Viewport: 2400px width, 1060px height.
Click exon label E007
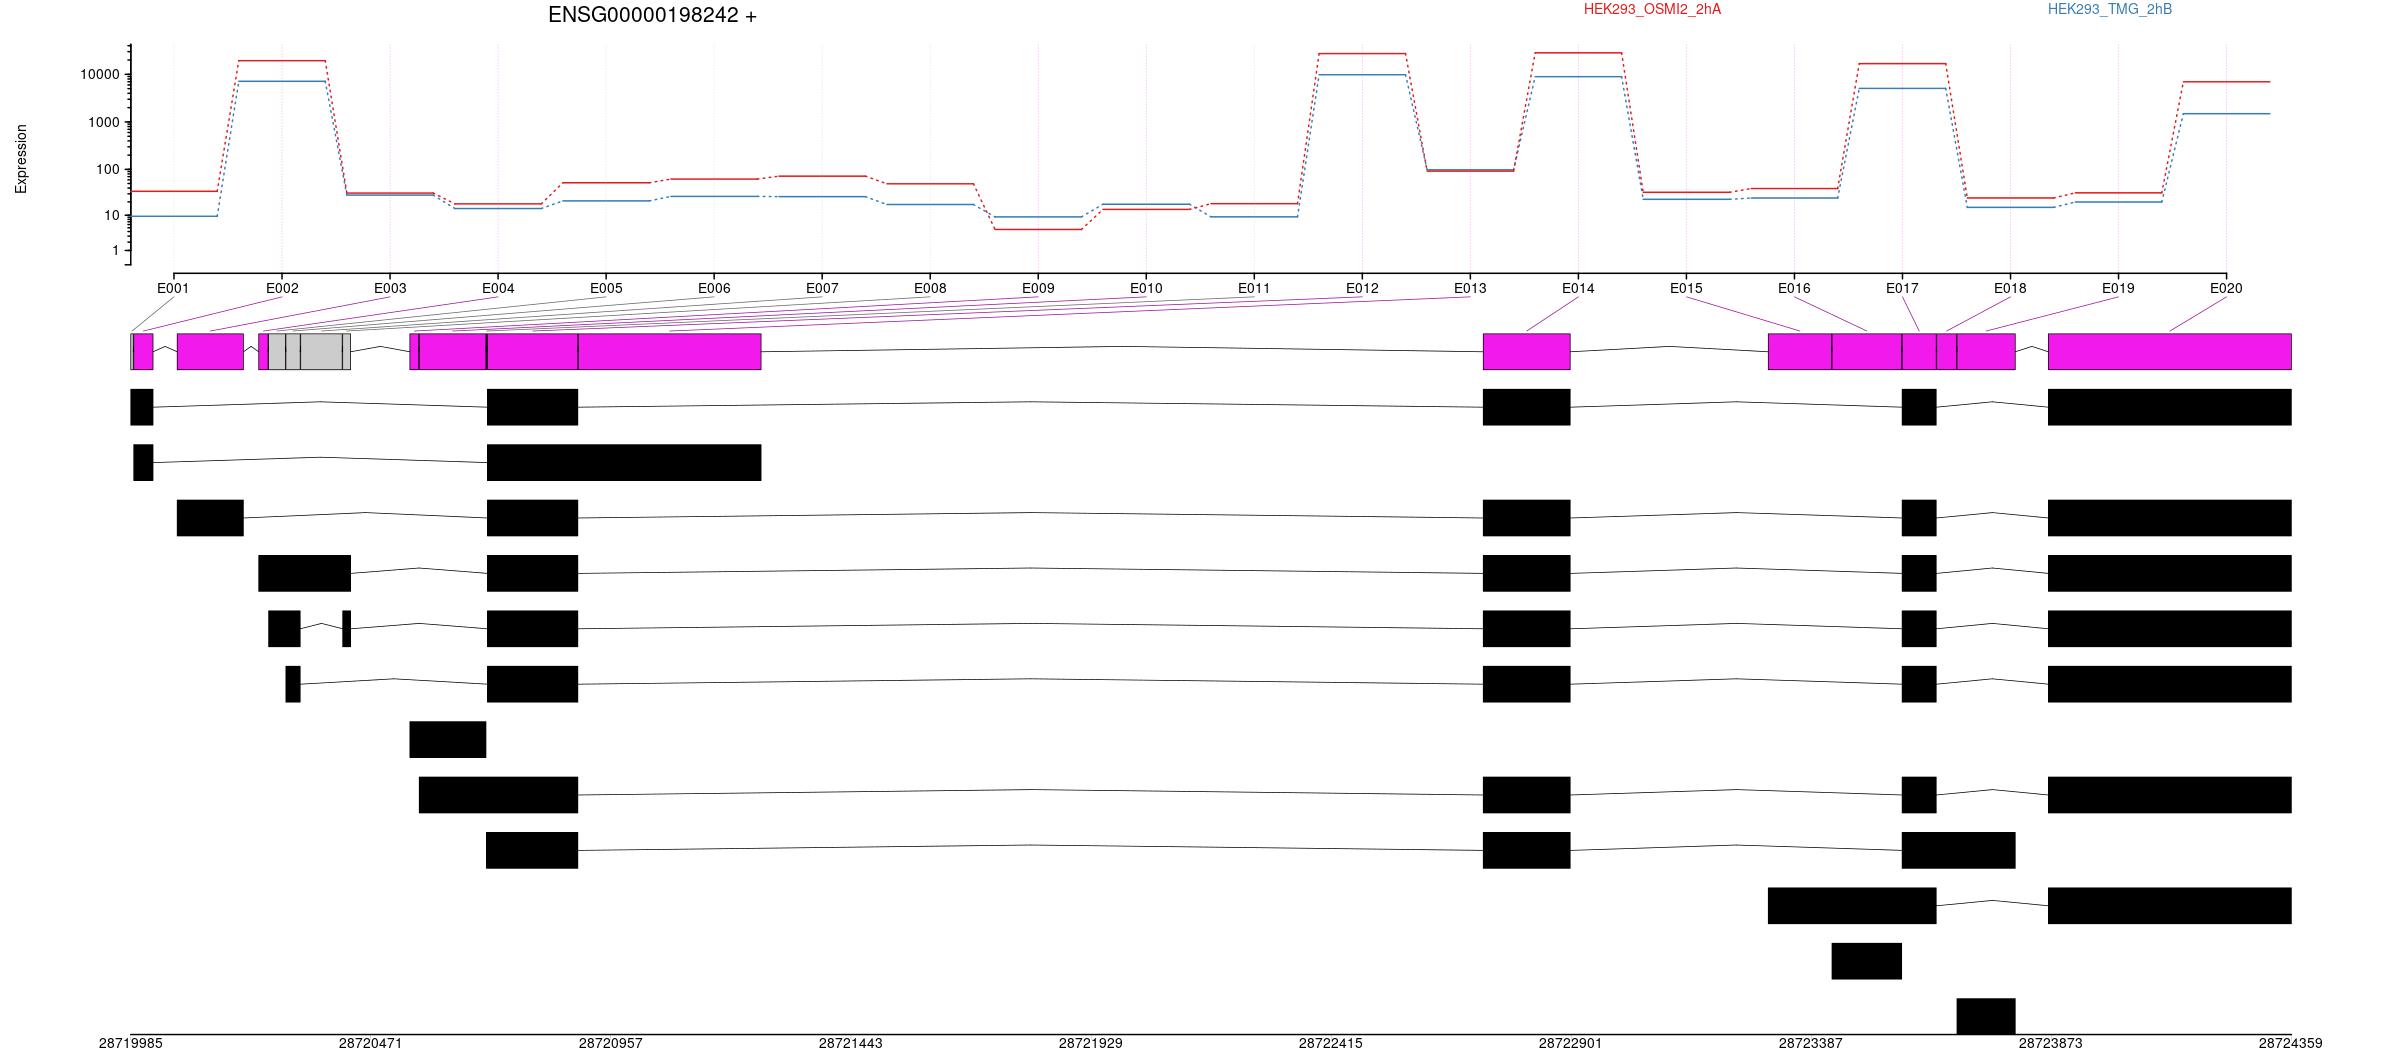[x=822, y=288]
